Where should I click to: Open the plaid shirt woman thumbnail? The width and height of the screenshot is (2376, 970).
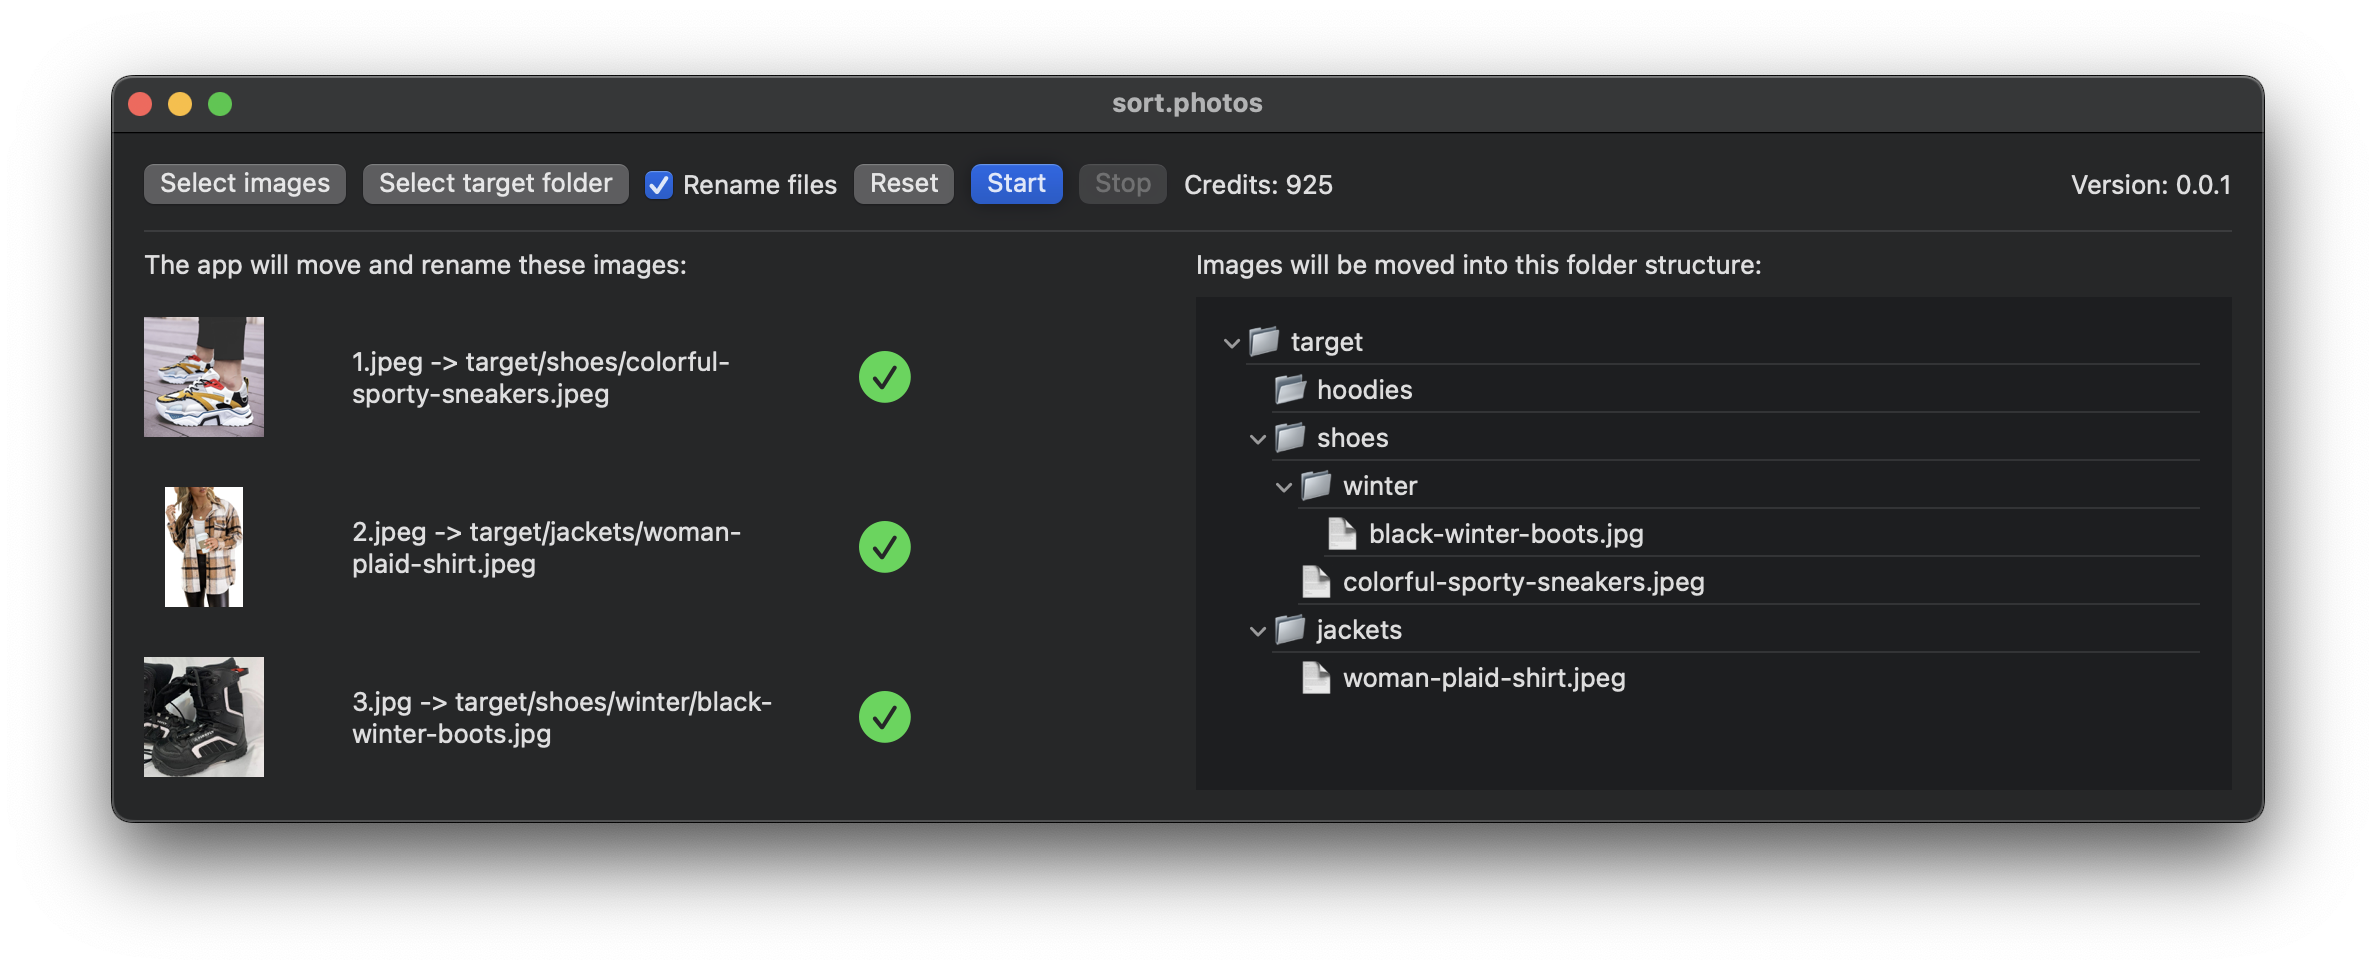pos(204,547)
